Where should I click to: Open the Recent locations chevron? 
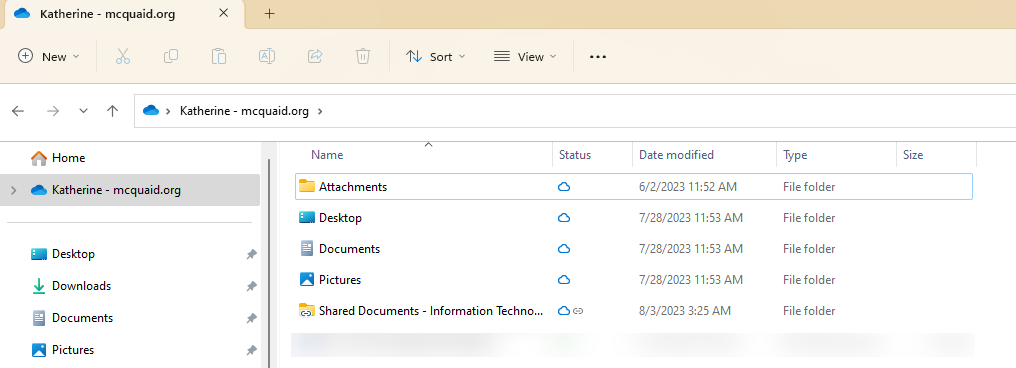tap(84, 111)
